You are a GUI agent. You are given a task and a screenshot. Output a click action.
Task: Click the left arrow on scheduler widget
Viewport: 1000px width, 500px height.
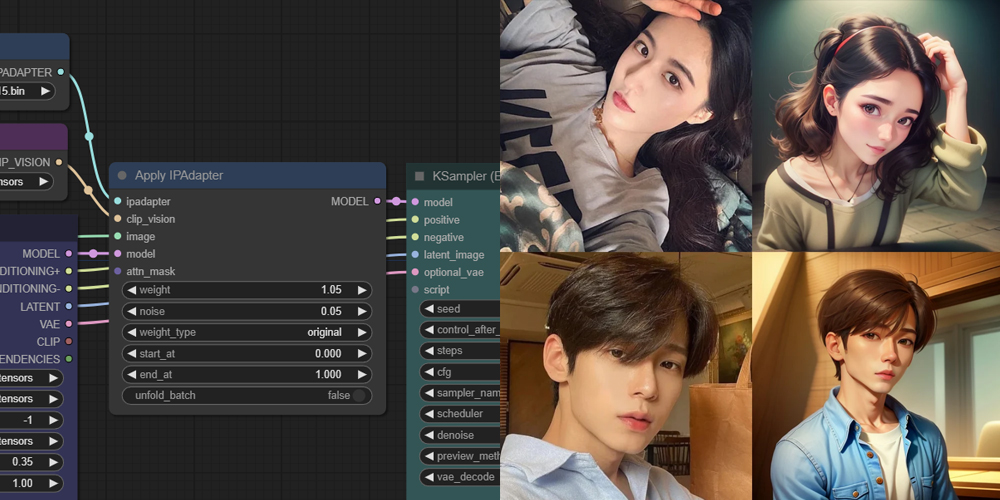[x=429, y=414]
